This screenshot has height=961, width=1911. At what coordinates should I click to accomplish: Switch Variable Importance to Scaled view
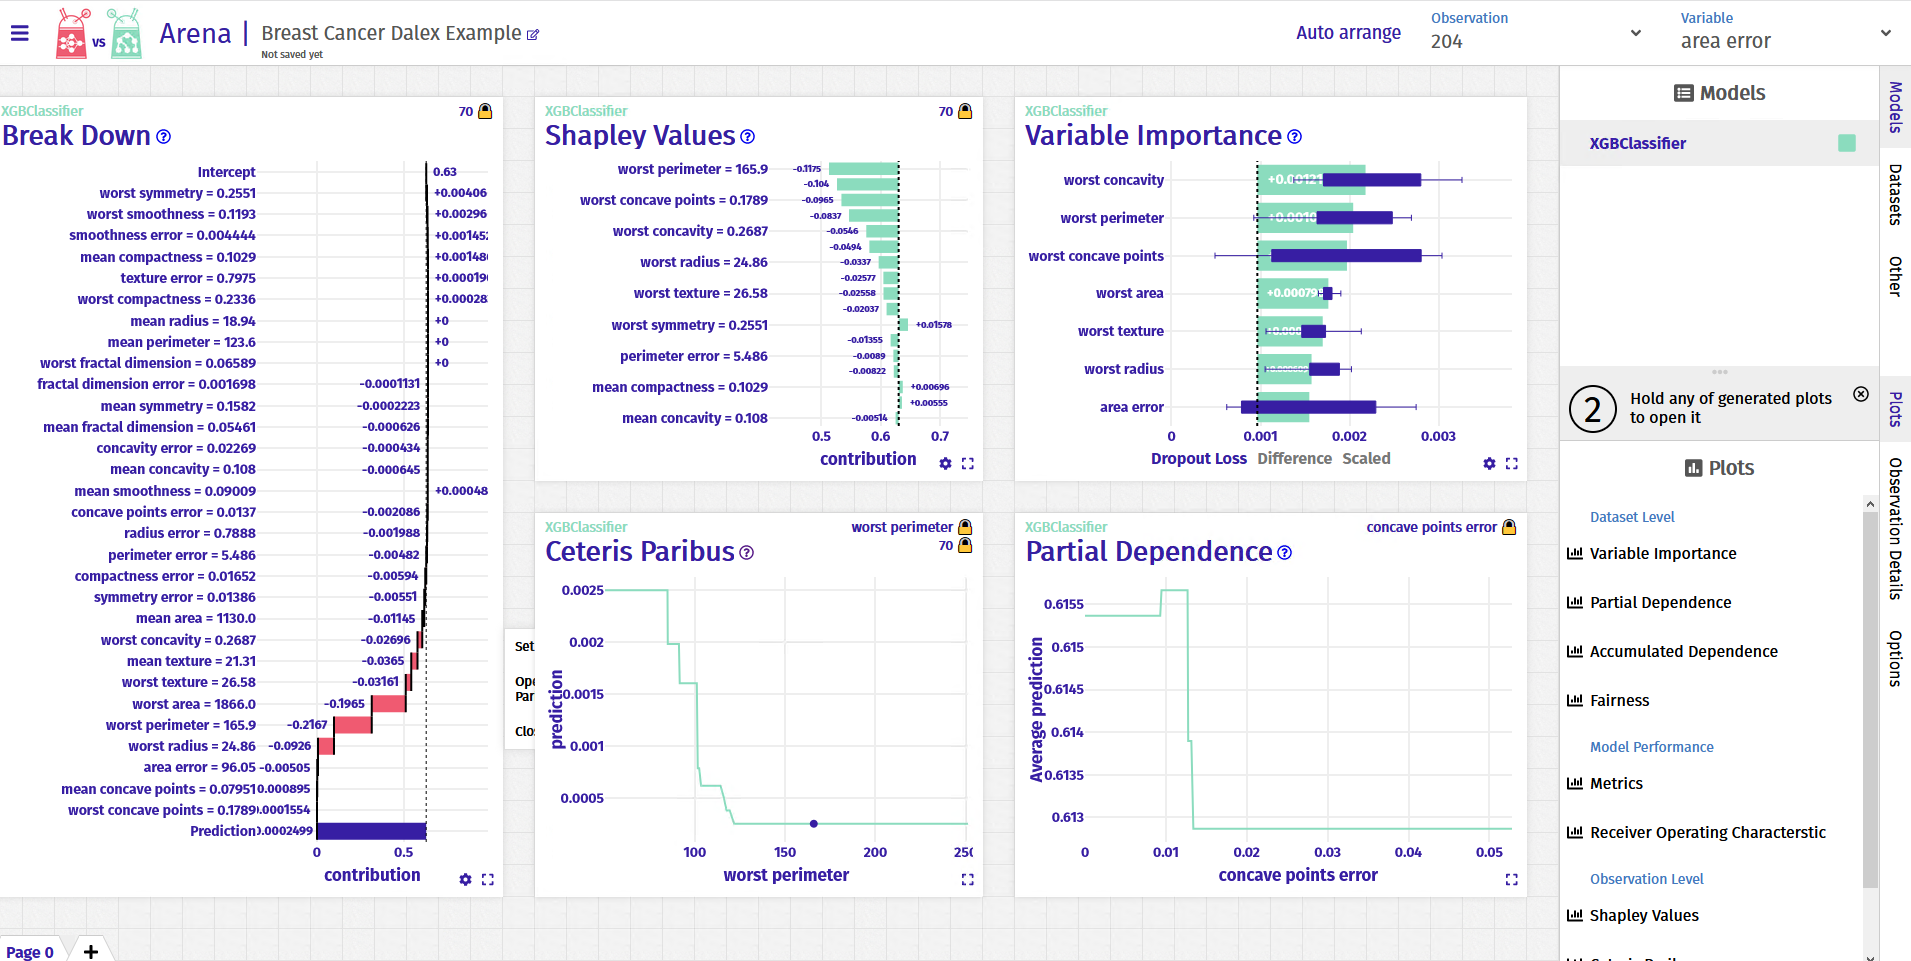click(x=1366, y=459)
